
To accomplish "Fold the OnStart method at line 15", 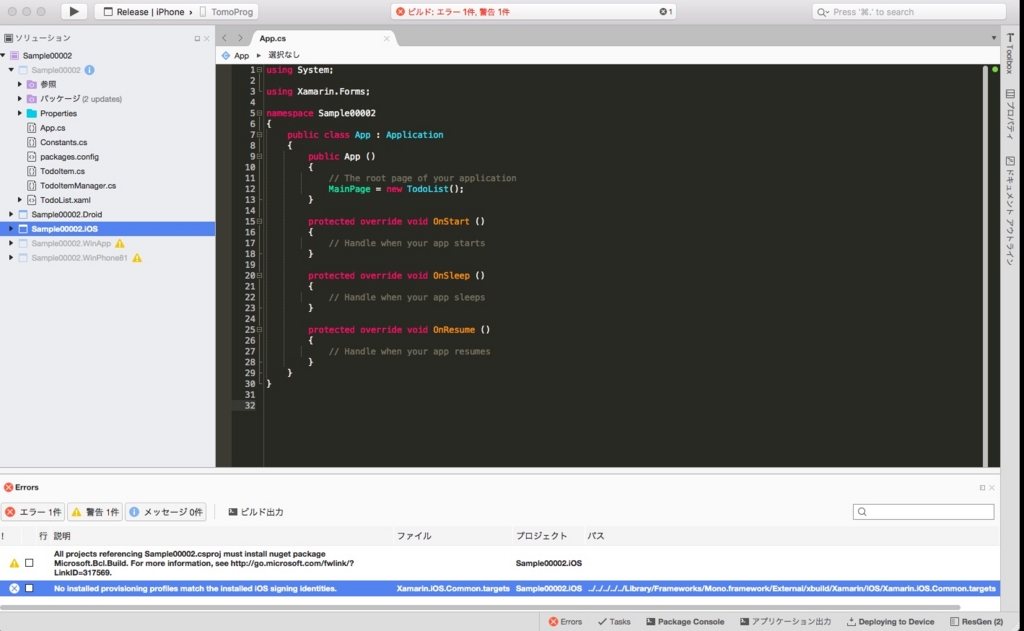I will coord(259,221).
